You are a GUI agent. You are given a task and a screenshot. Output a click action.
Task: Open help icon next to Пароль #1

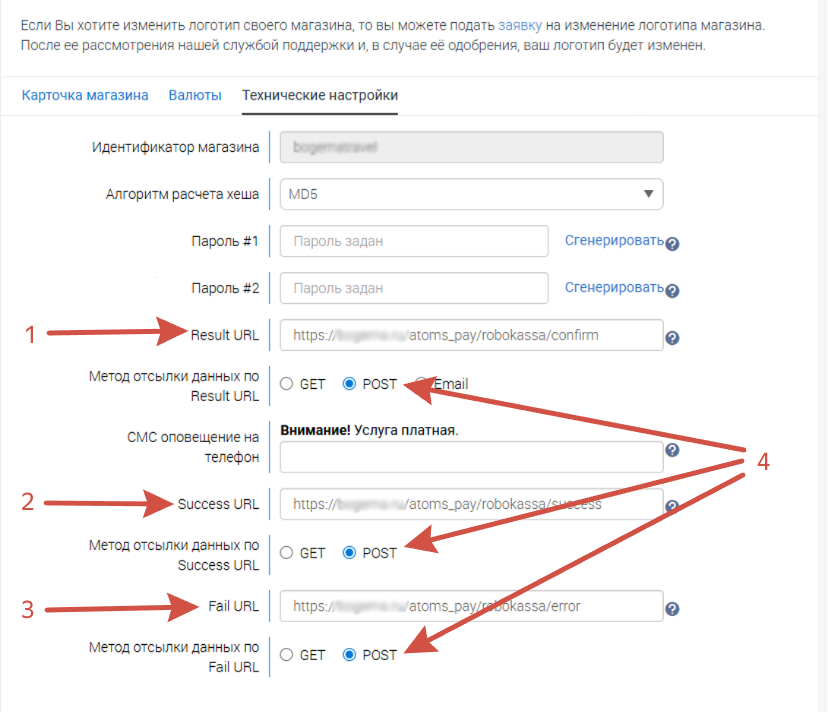pyautogui.click(x=672, y=244)
